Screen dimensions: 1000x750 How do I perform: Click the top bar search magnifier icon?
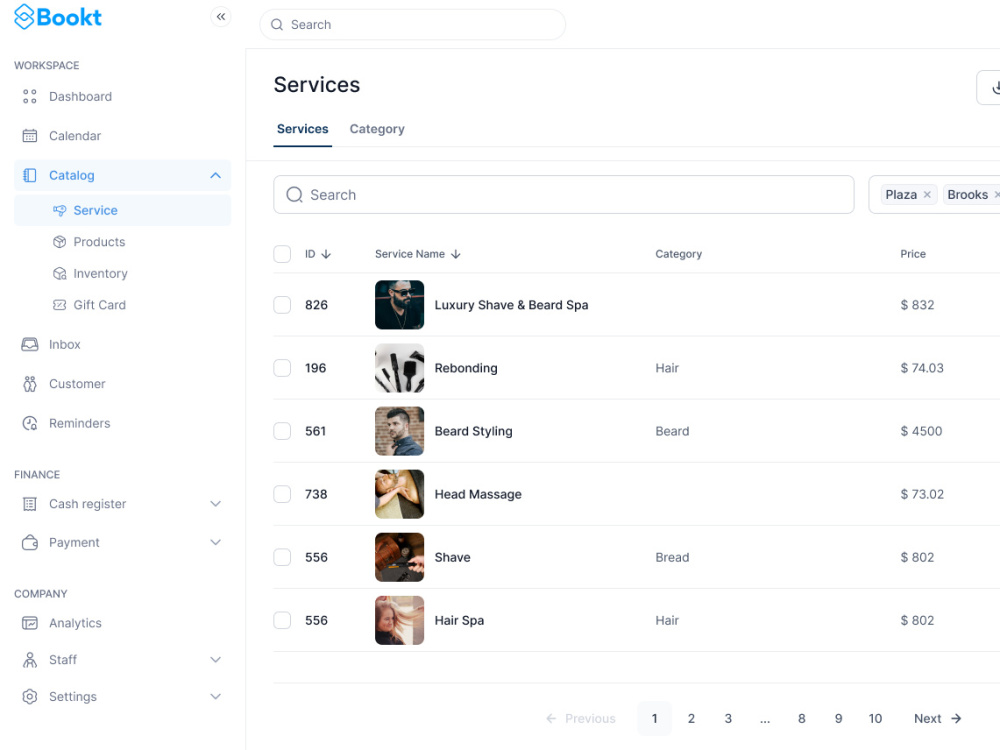coord(277,25)
